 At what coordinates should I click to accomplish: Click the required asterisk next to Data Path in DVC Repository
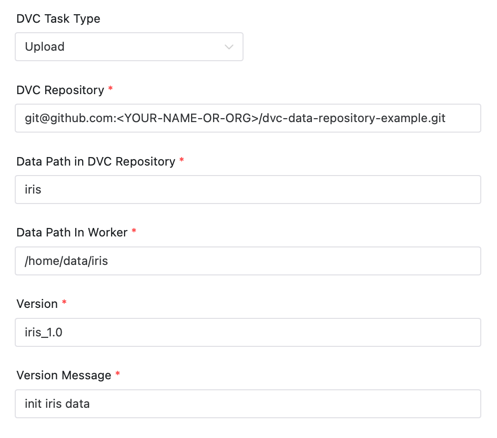[182, 160]
